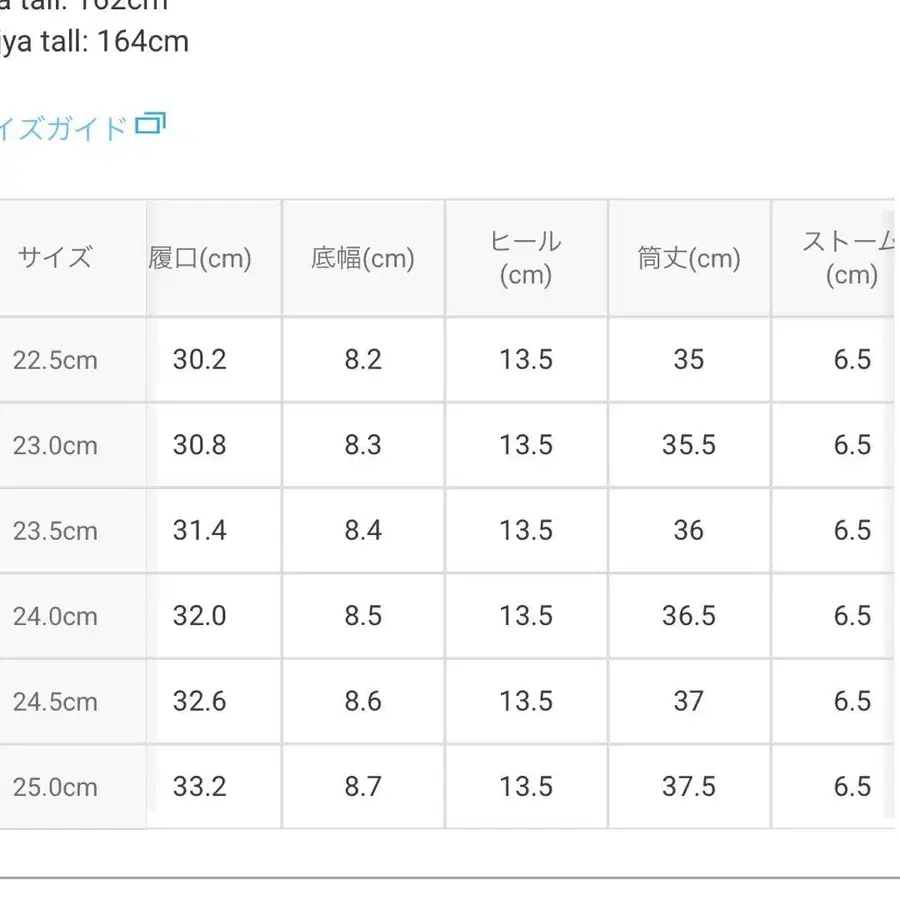
Task: Select the 24.5cm size row label
Action: [x=55, y=702]
